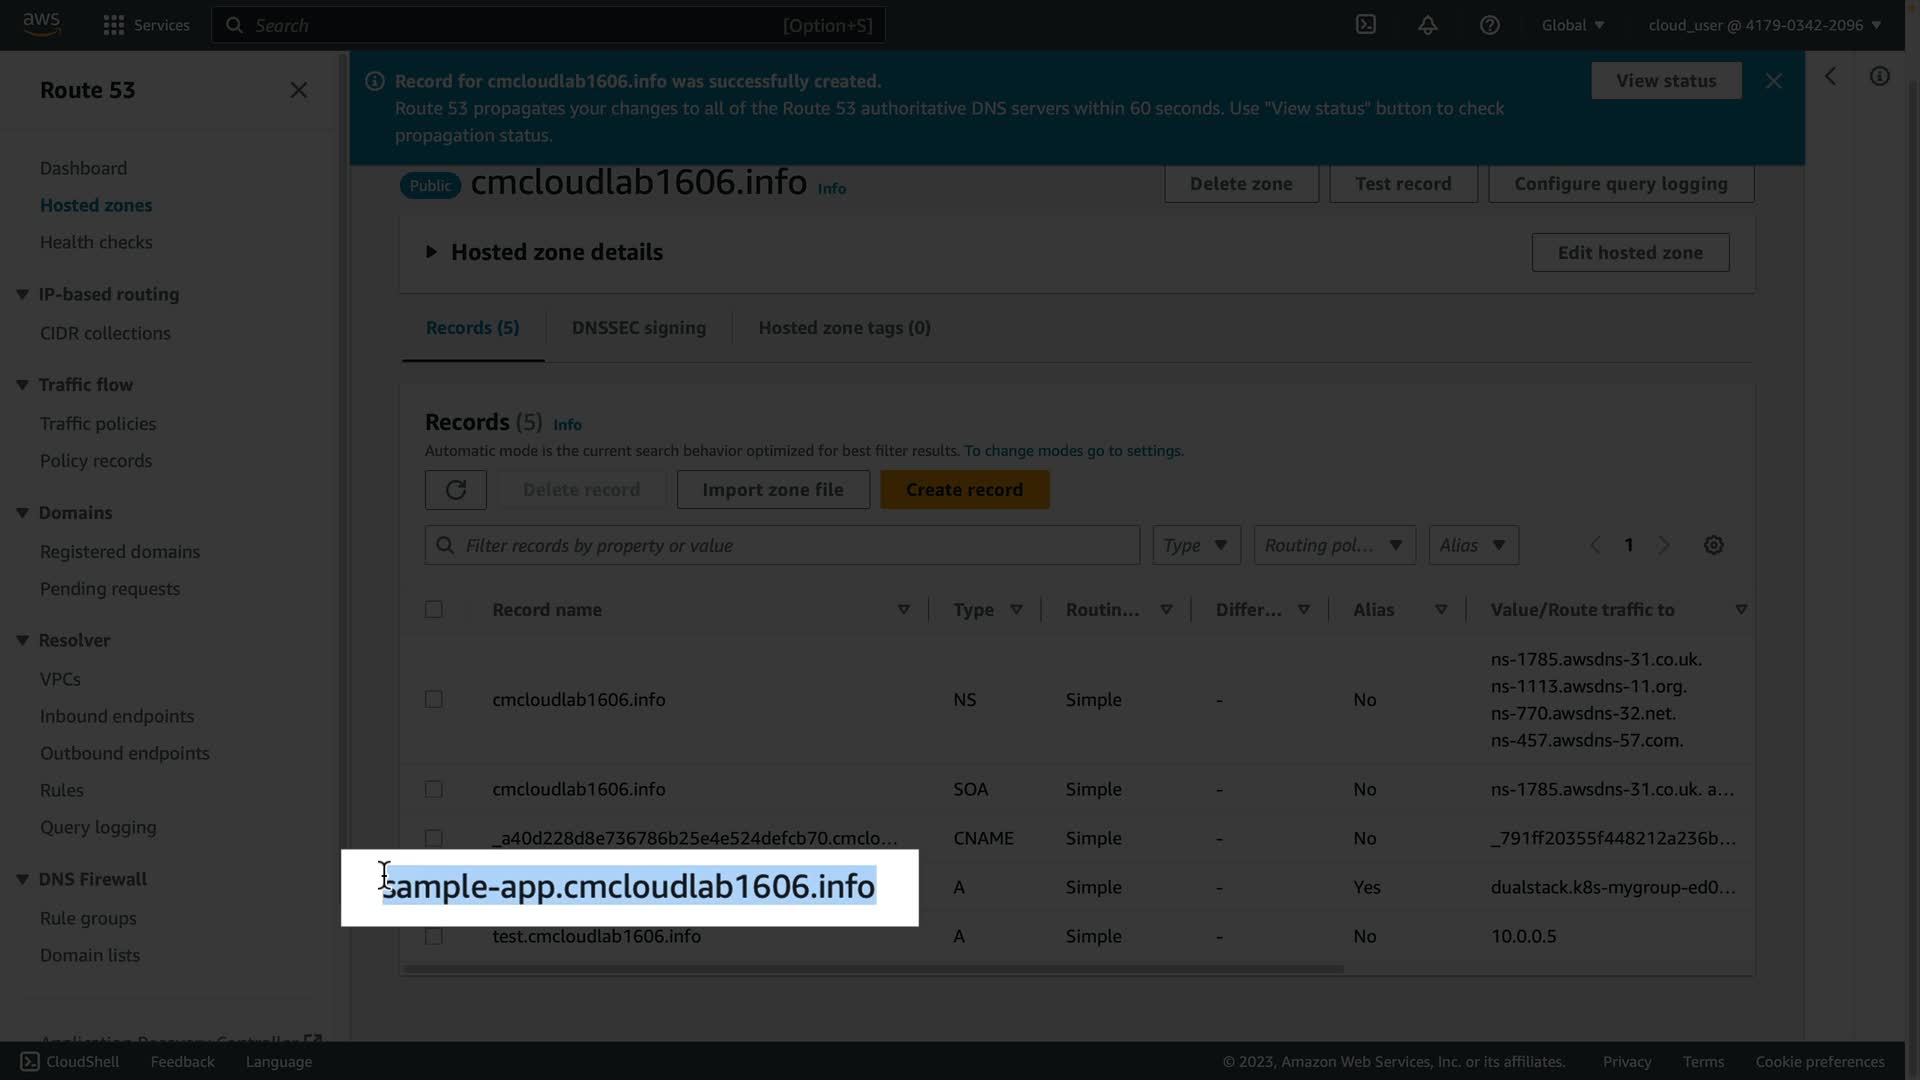Image resolution: width=1920 pixels, height=1080 pixels.
Task: Open the Routing policy filter dropdown
Action: coord(1334,545)
